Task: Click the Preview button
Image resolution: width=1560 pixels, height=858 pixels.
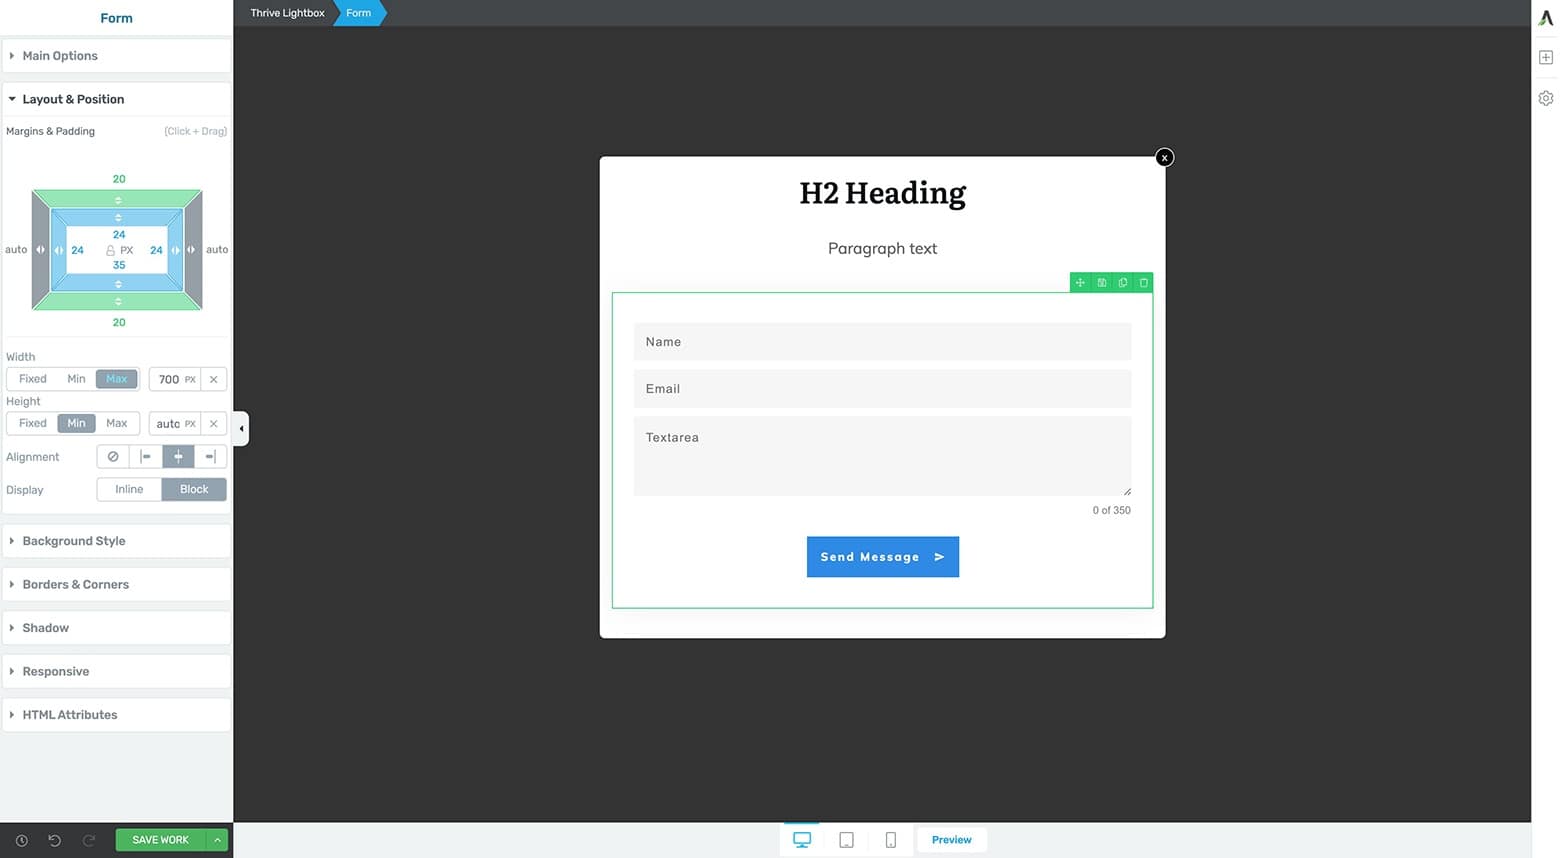Action: pyautogui.click(x=950, y=840)
